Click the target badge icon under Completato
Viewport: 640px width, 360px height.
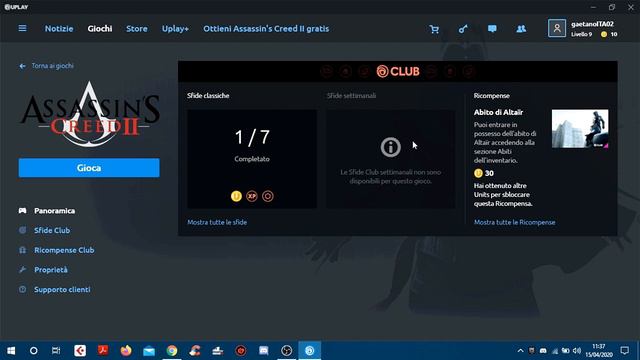point(268,196)
